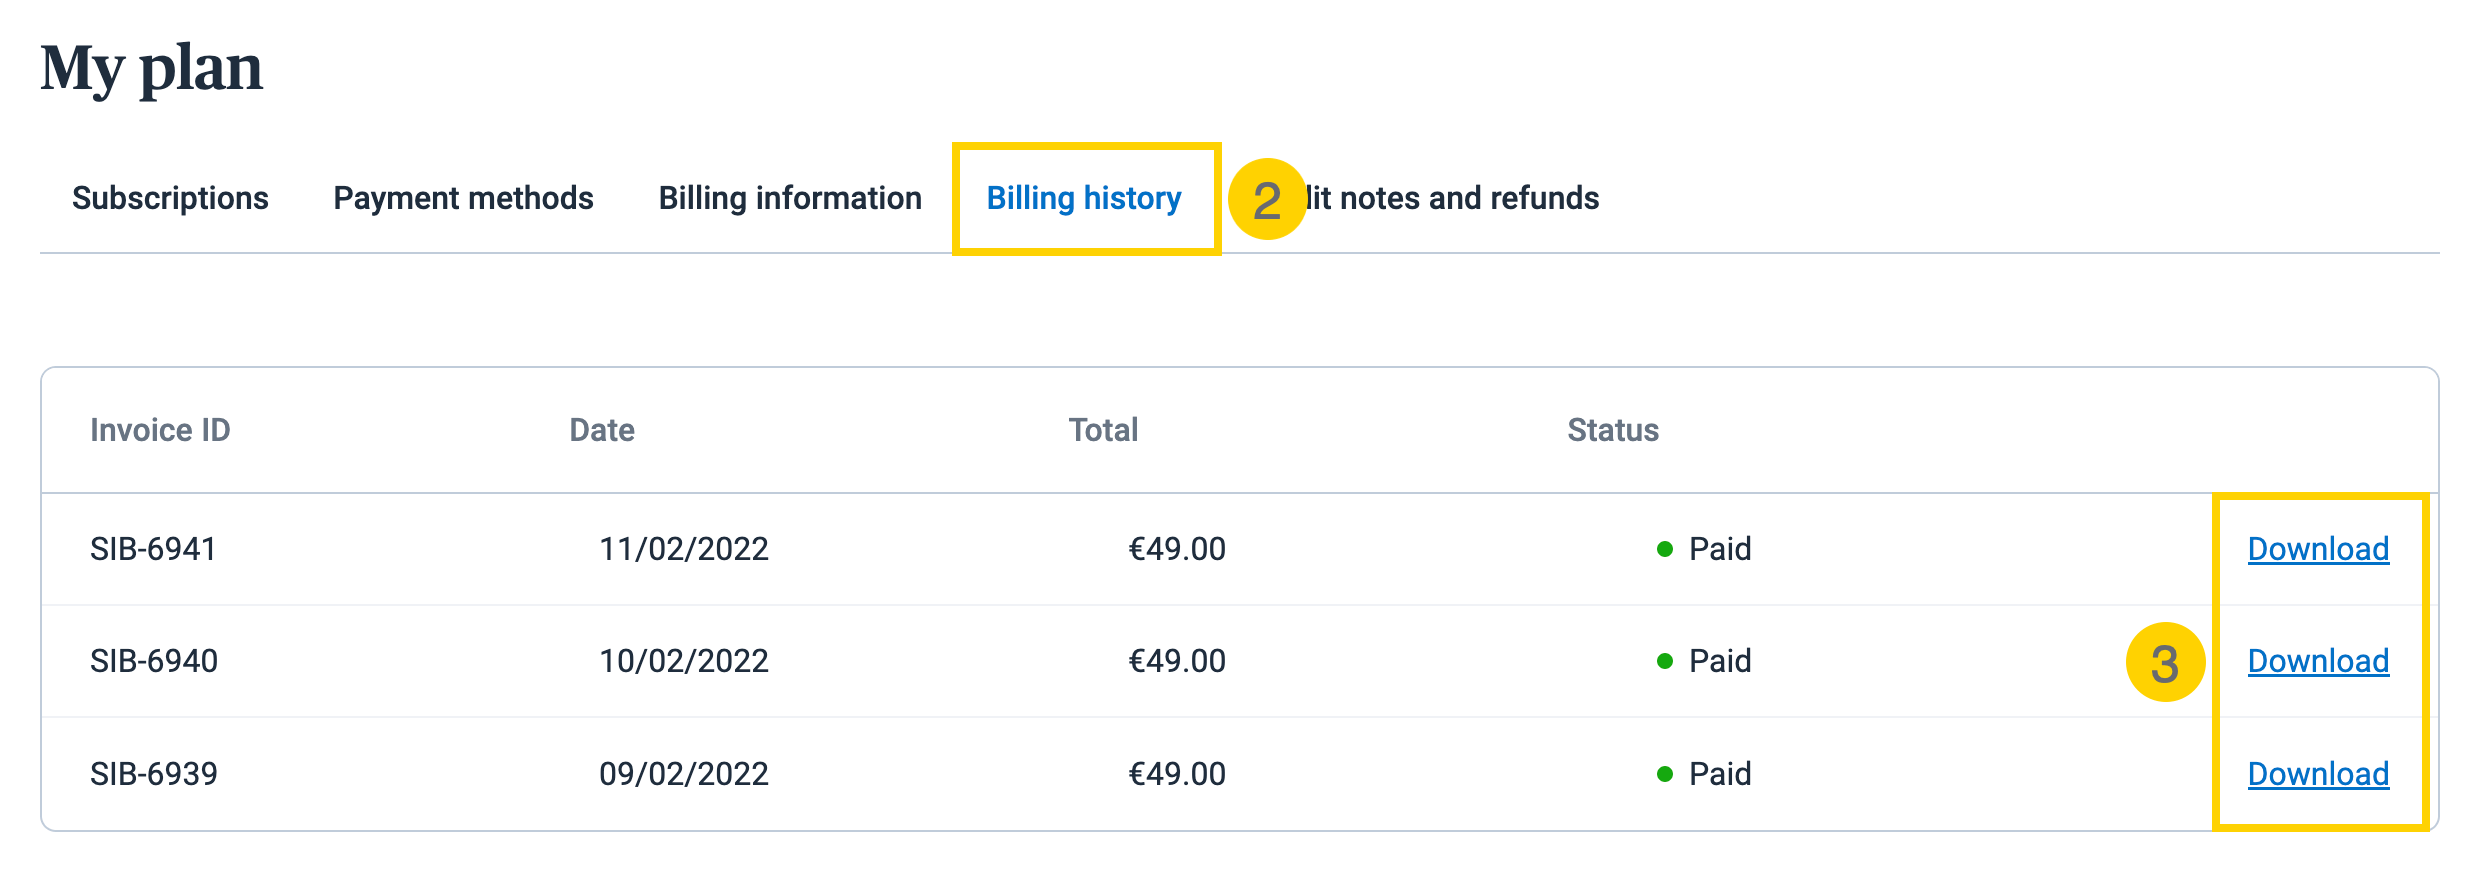Click the yellow step 3 badge
This screenshot has height=876, width=2478.
[2165, 662]
